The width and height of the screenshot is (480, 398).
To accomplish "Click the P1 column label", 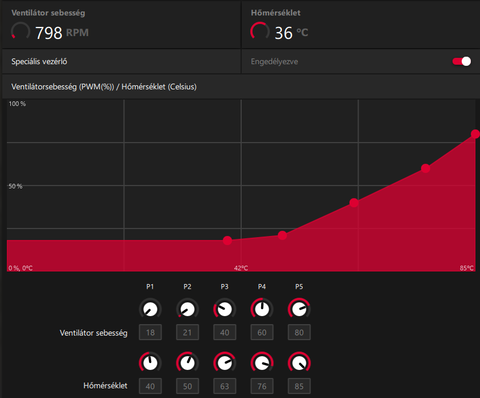I will (x=150, y=287).
